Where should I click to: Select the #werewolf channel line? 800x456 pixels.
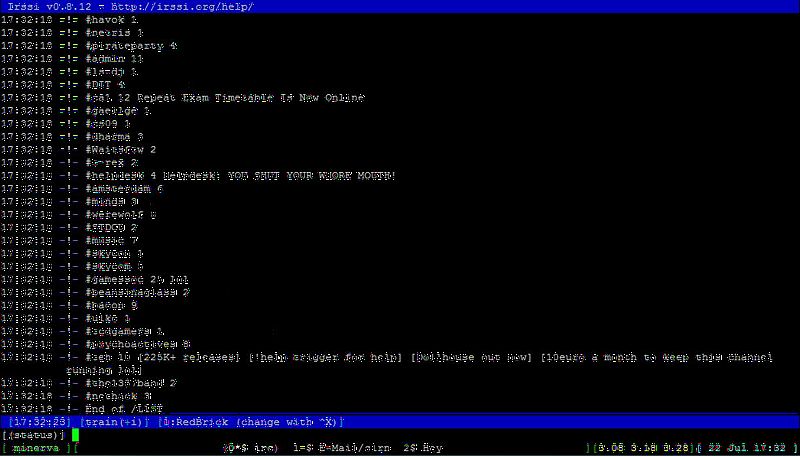(120, 215)
